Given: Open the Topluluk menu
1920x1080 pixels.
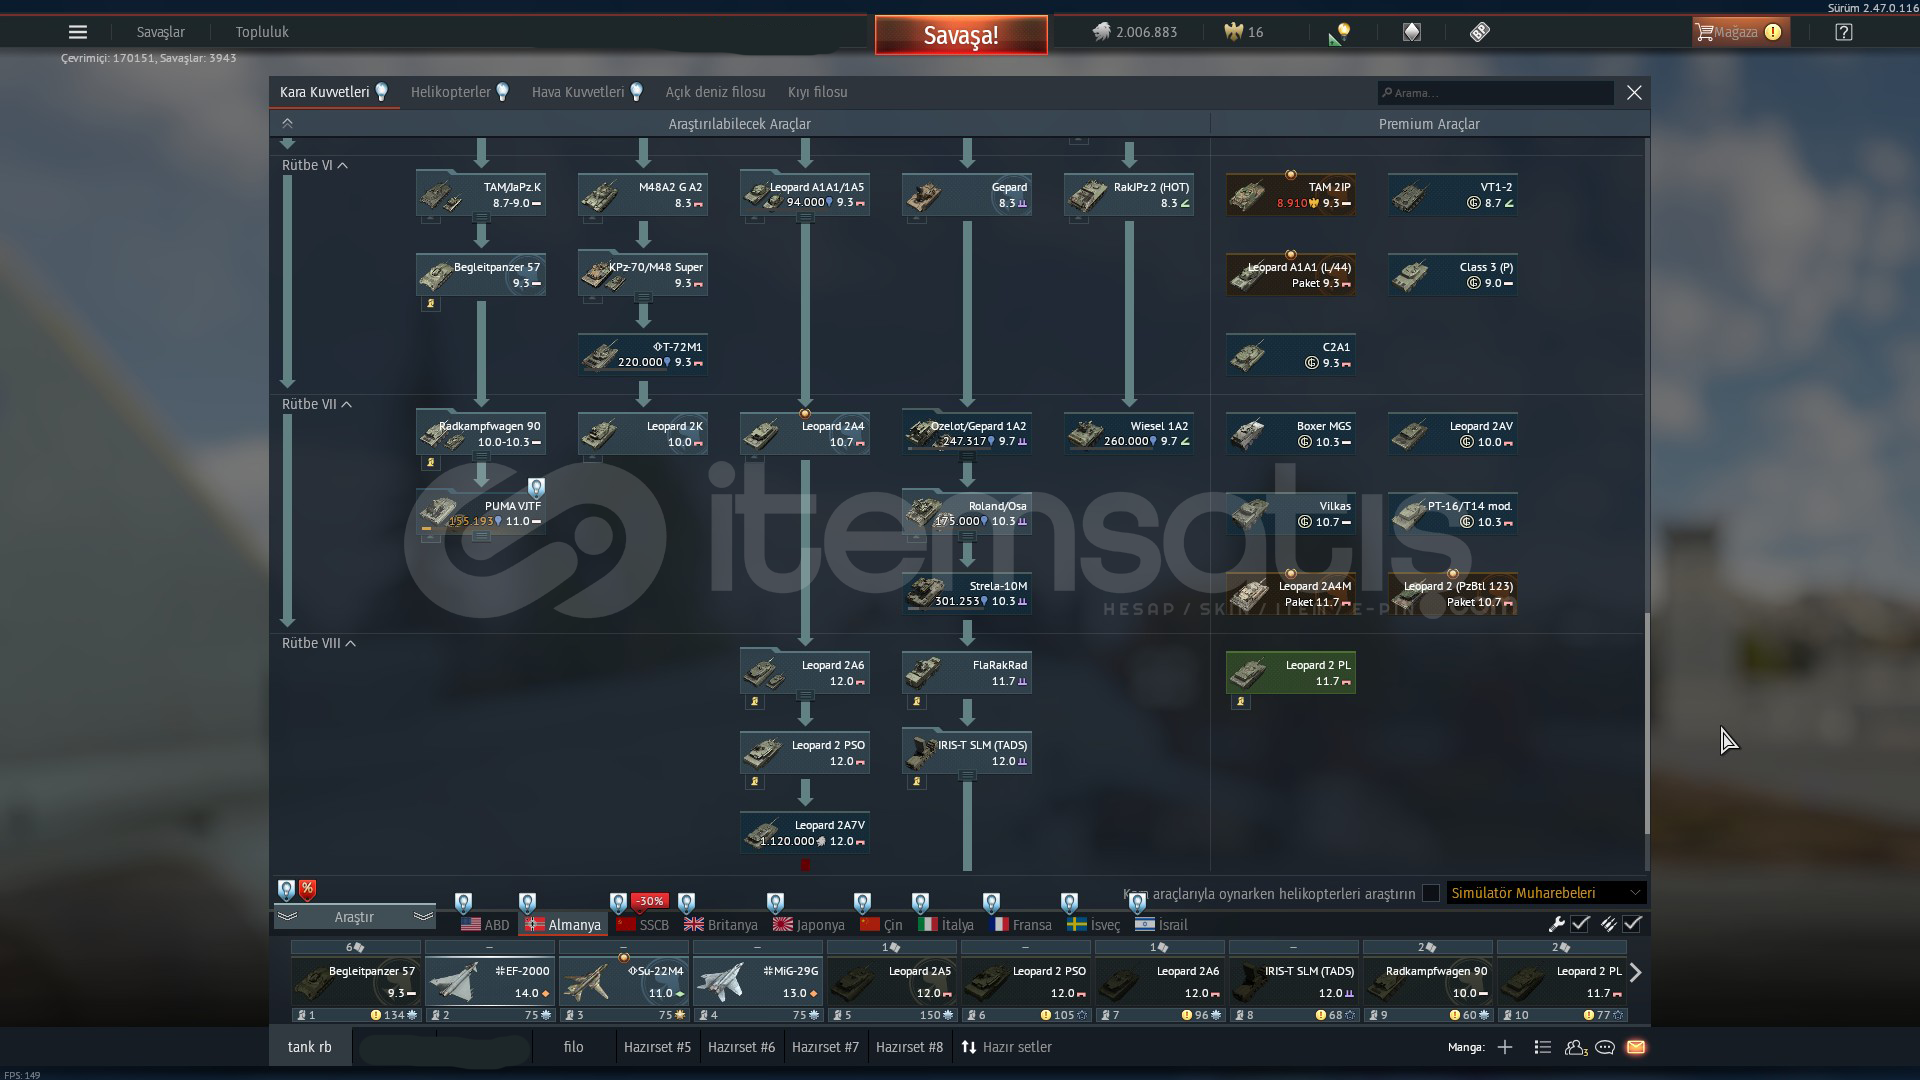Looking at the screenshot, I should (262, 32).
